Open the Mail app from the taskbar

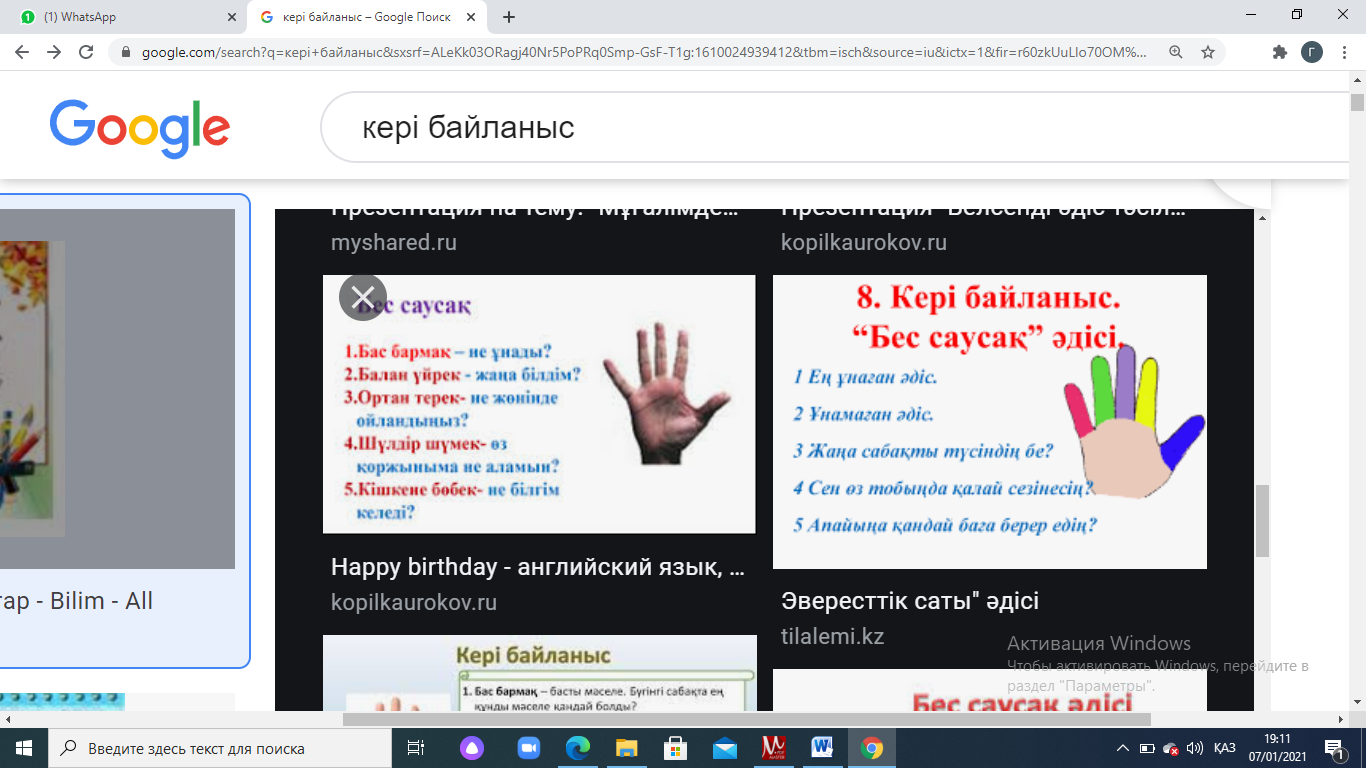coord(725,748)
